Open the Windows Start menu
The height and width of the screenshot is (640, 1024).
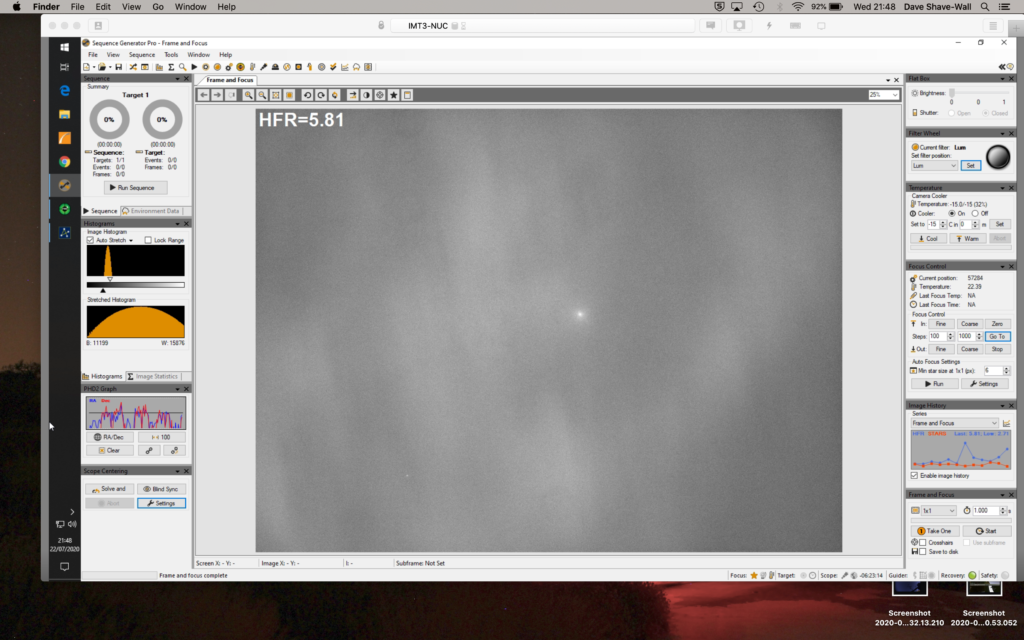tap(64, 47)
